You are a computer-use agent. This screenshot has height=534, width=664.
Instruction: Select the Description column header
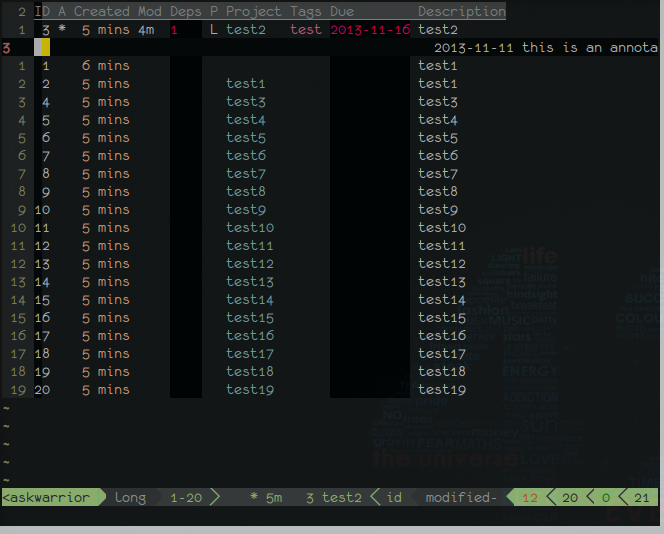click(x=461, y=12)
